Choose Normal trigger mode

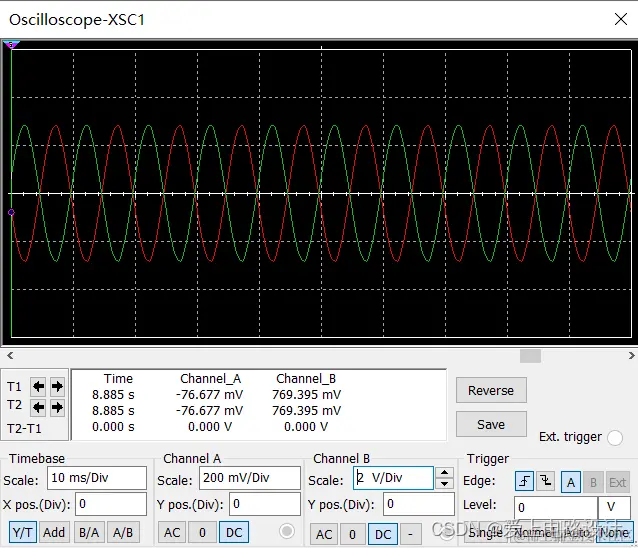(535, 533)
